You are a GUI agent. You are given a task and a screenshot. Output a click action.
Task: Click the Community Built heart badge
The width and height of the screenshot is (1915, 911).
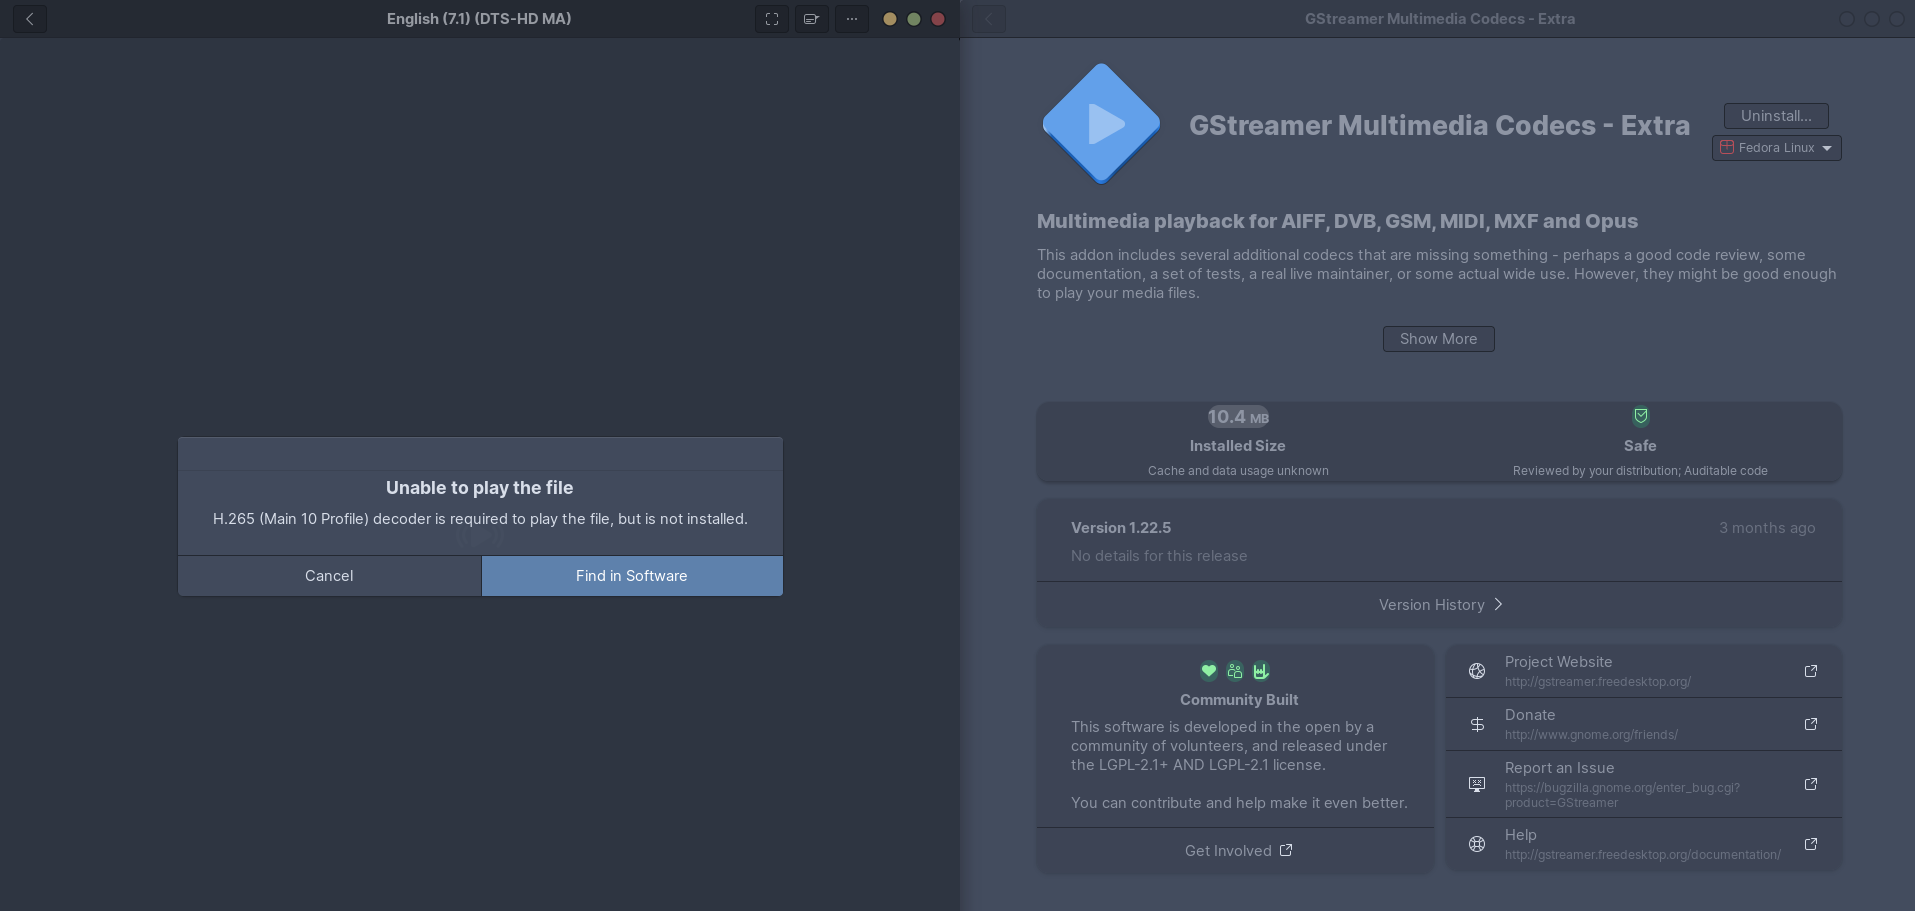[1209, 671]
